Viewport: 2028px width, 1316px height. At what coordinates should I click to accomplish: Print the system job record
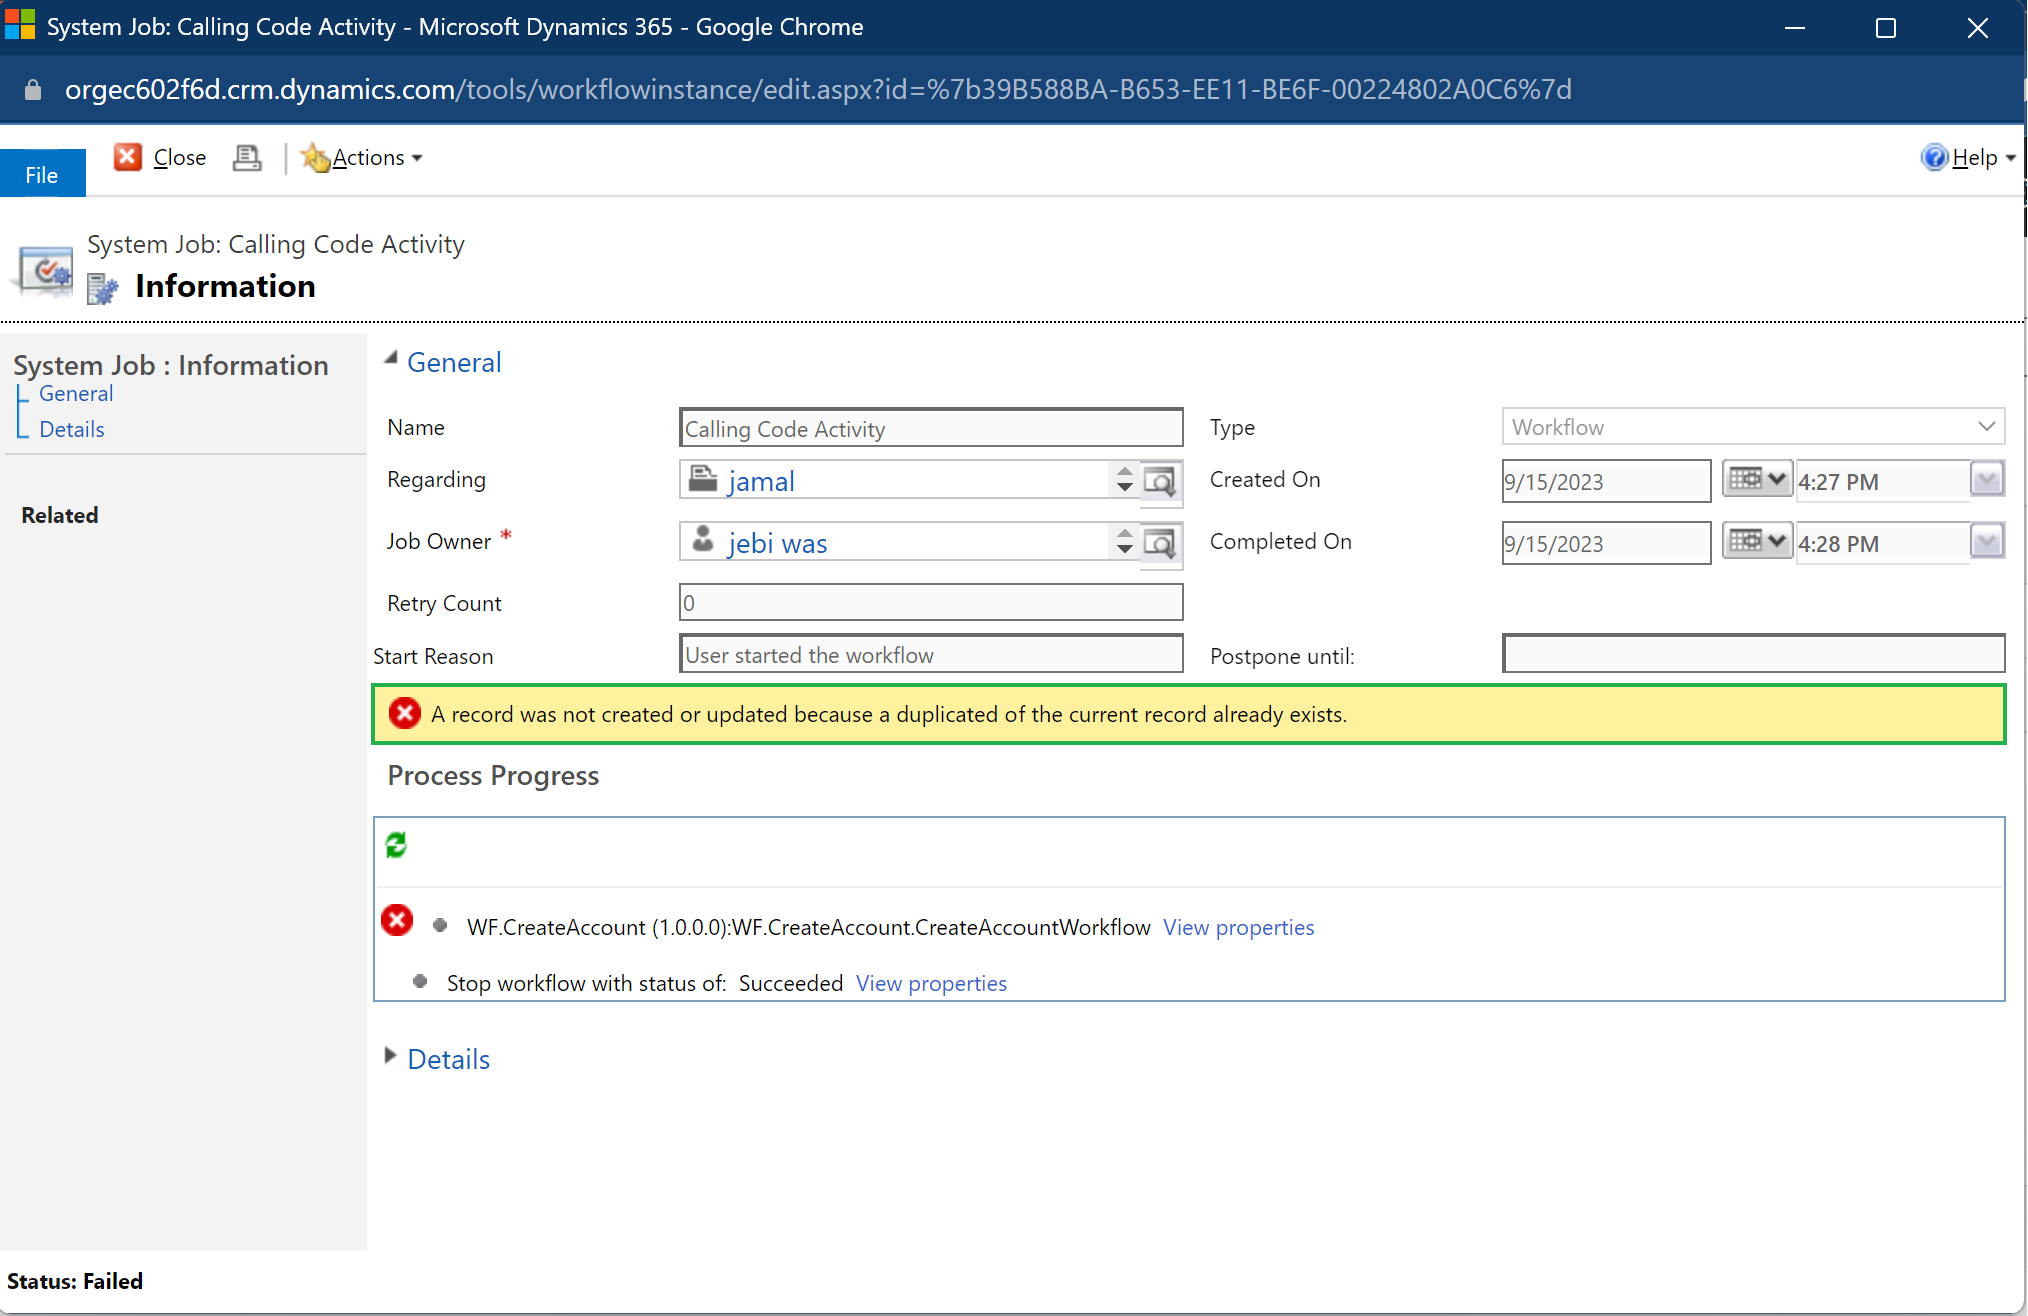coord(247,158)
